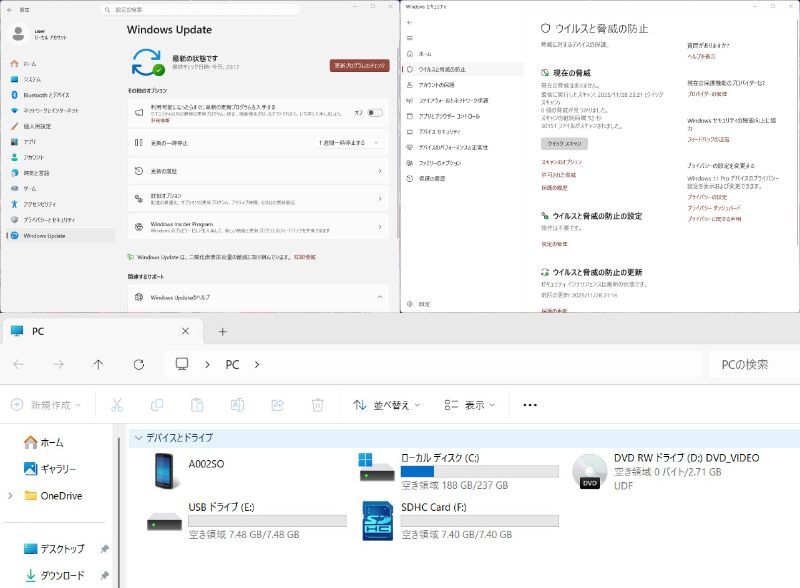Open the advanced options (詳細オプション) row chevron
Screen dimensions: 800x588
tap(380, 199)
